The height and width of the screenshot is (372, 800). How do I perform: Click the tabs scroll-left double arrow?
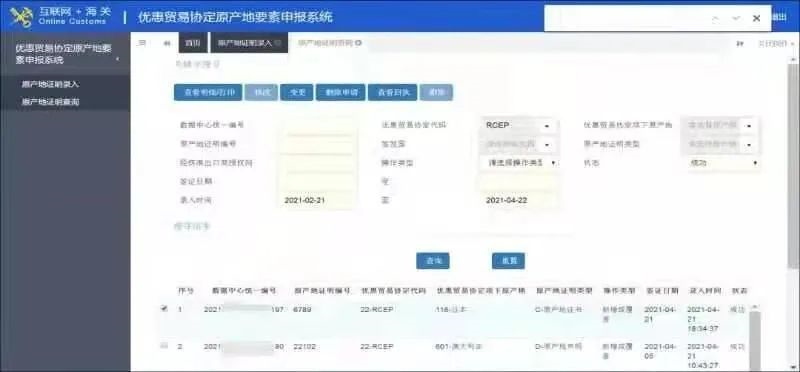[167, 43]
